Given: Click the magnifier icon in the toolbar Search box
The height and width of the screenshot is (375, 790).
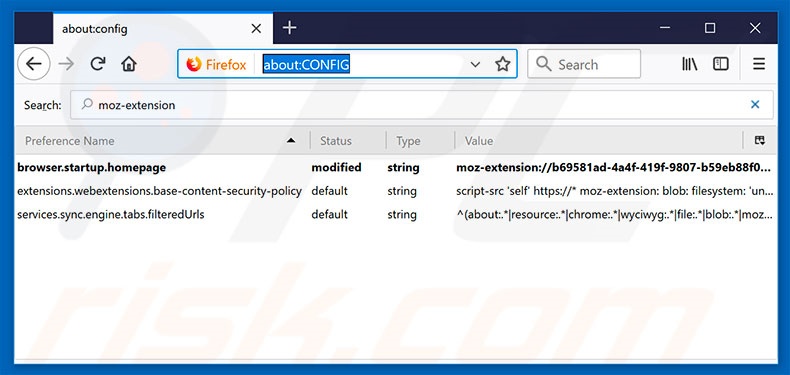Looking at the screenshot, I should click(x=543, y=64).
